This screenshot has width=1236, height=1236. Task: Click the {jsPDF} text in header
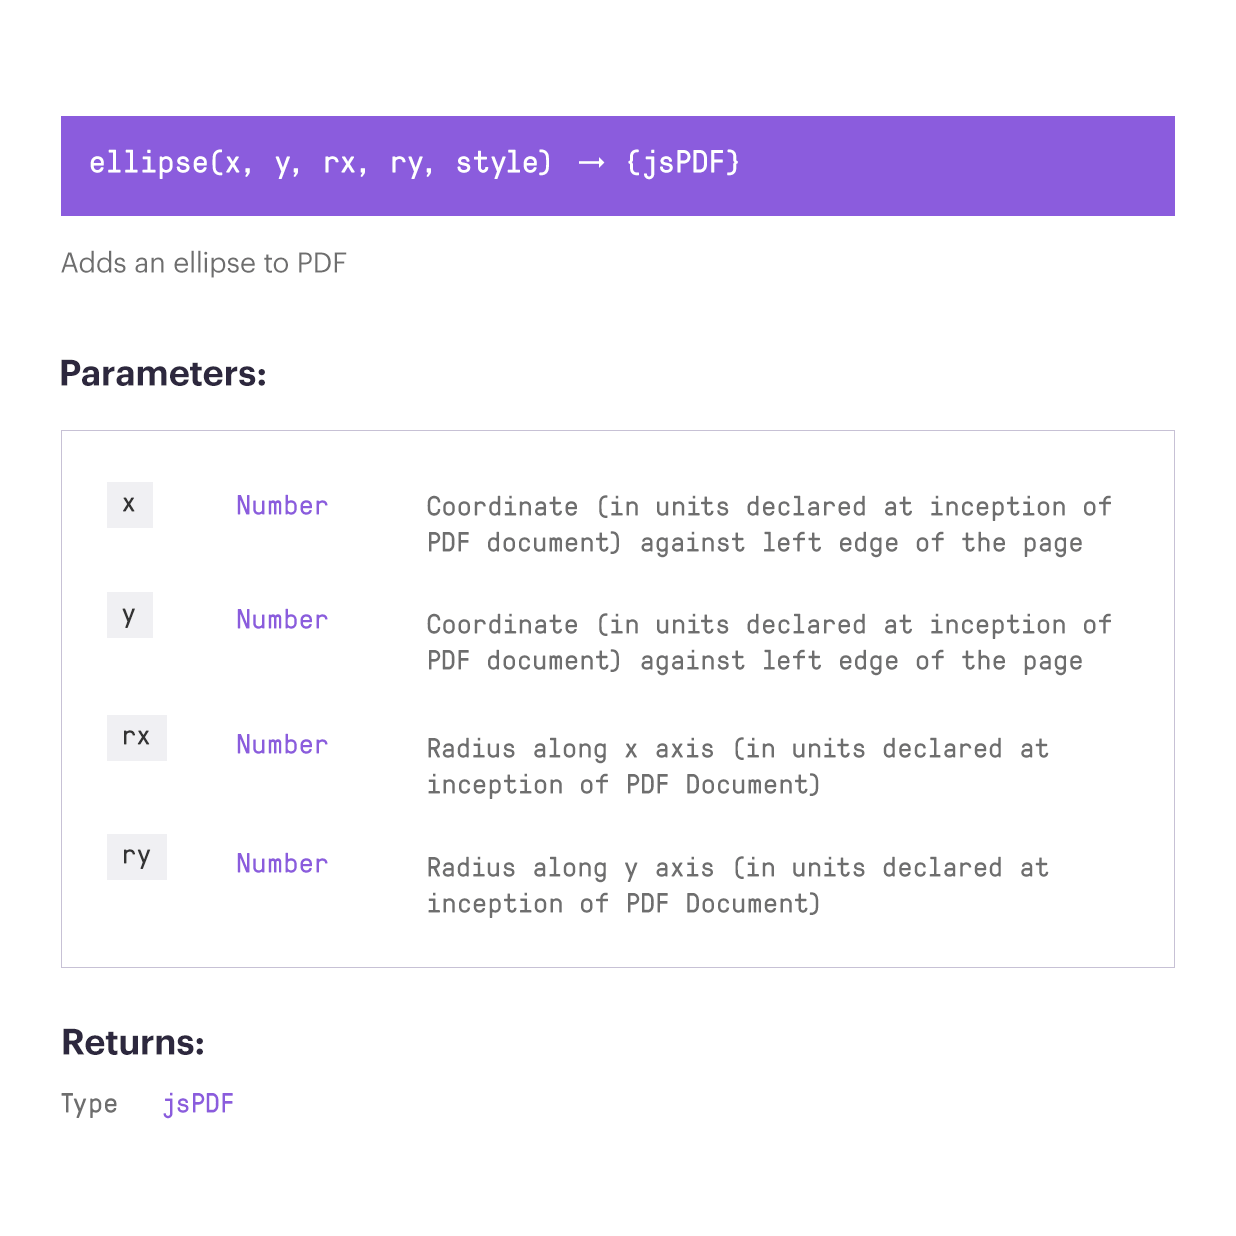[x=683, y=163]
